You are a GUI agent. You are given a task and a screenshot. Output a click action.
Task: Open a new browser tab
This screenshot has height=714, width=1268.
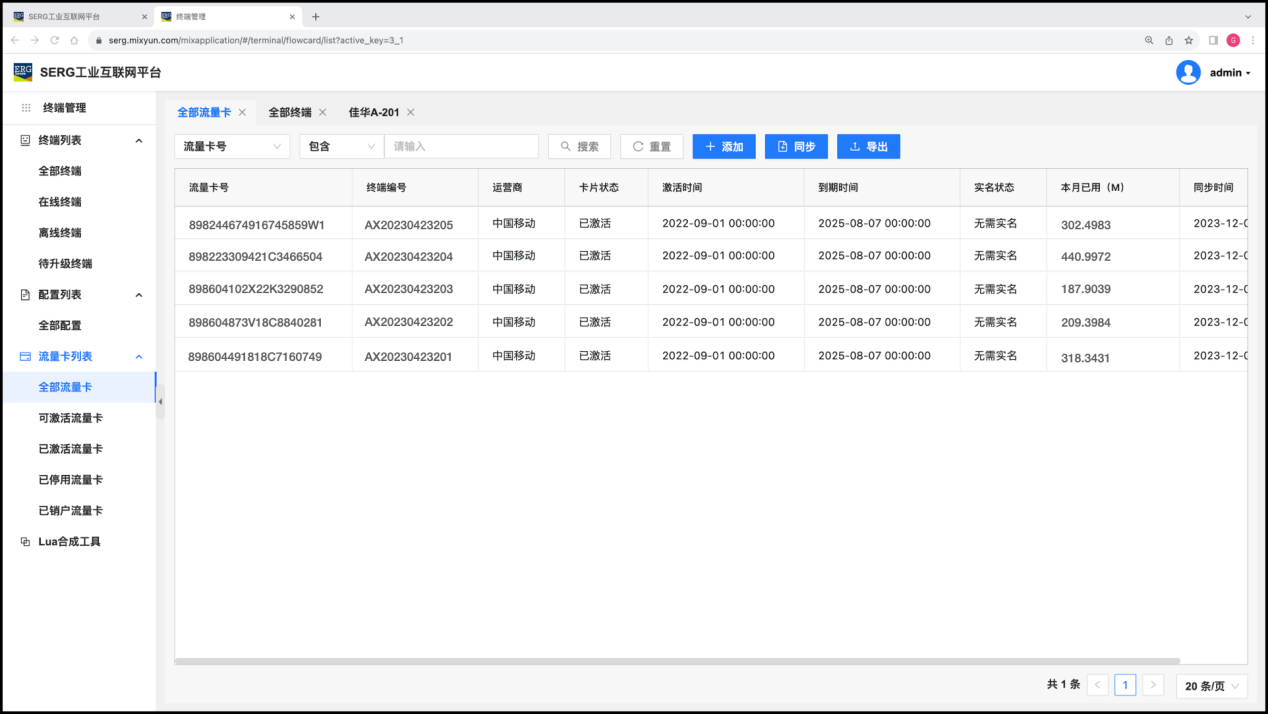316,17
